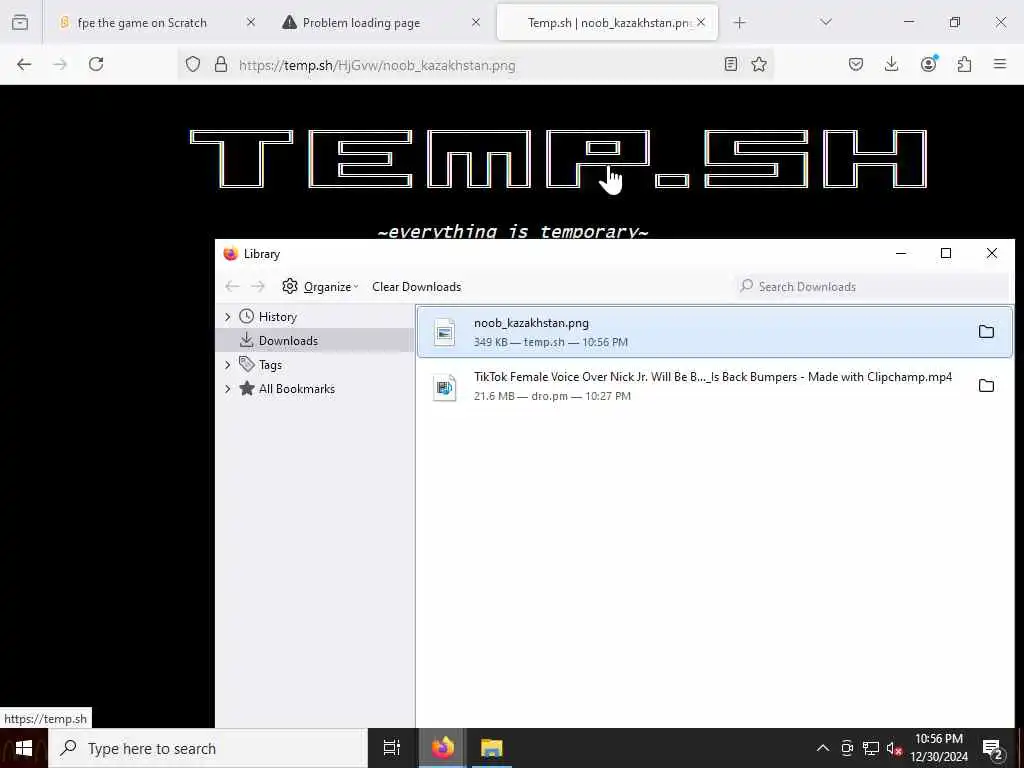
Task: Open the Organize menu in Library
Action: point(321,287)
